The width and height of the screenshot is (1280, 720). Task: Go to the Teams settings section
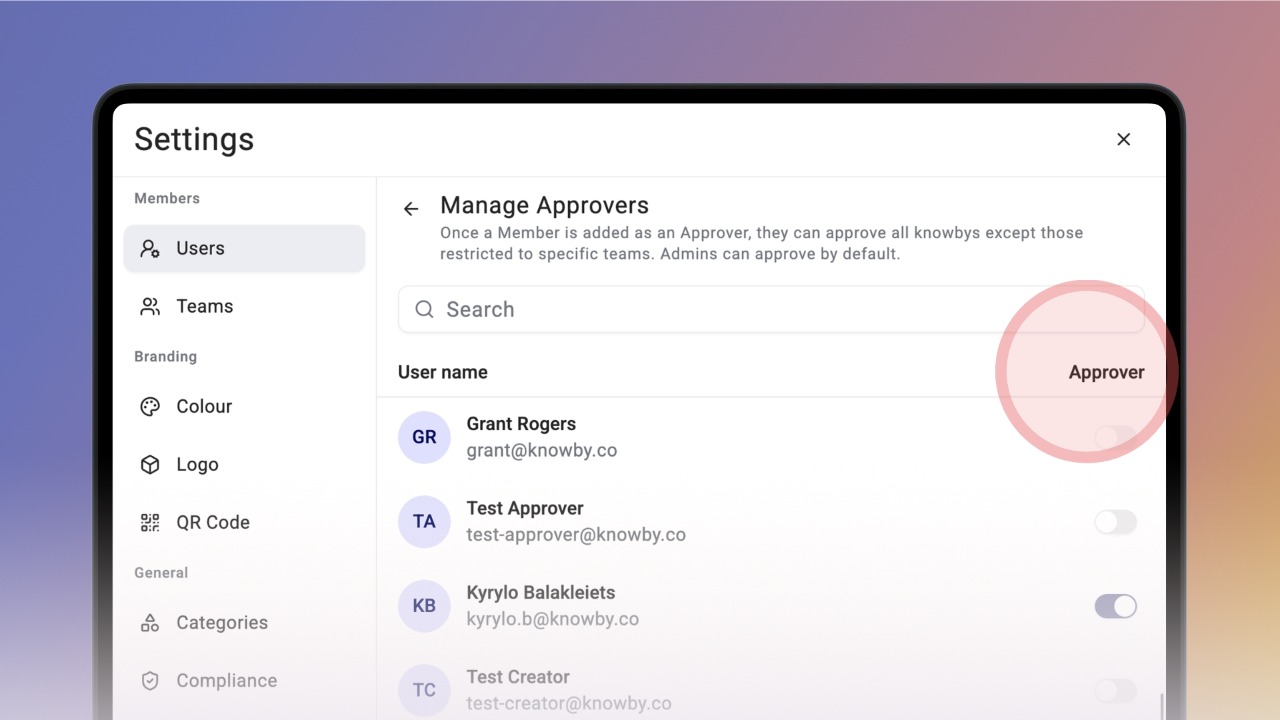(x=244, y=307)
